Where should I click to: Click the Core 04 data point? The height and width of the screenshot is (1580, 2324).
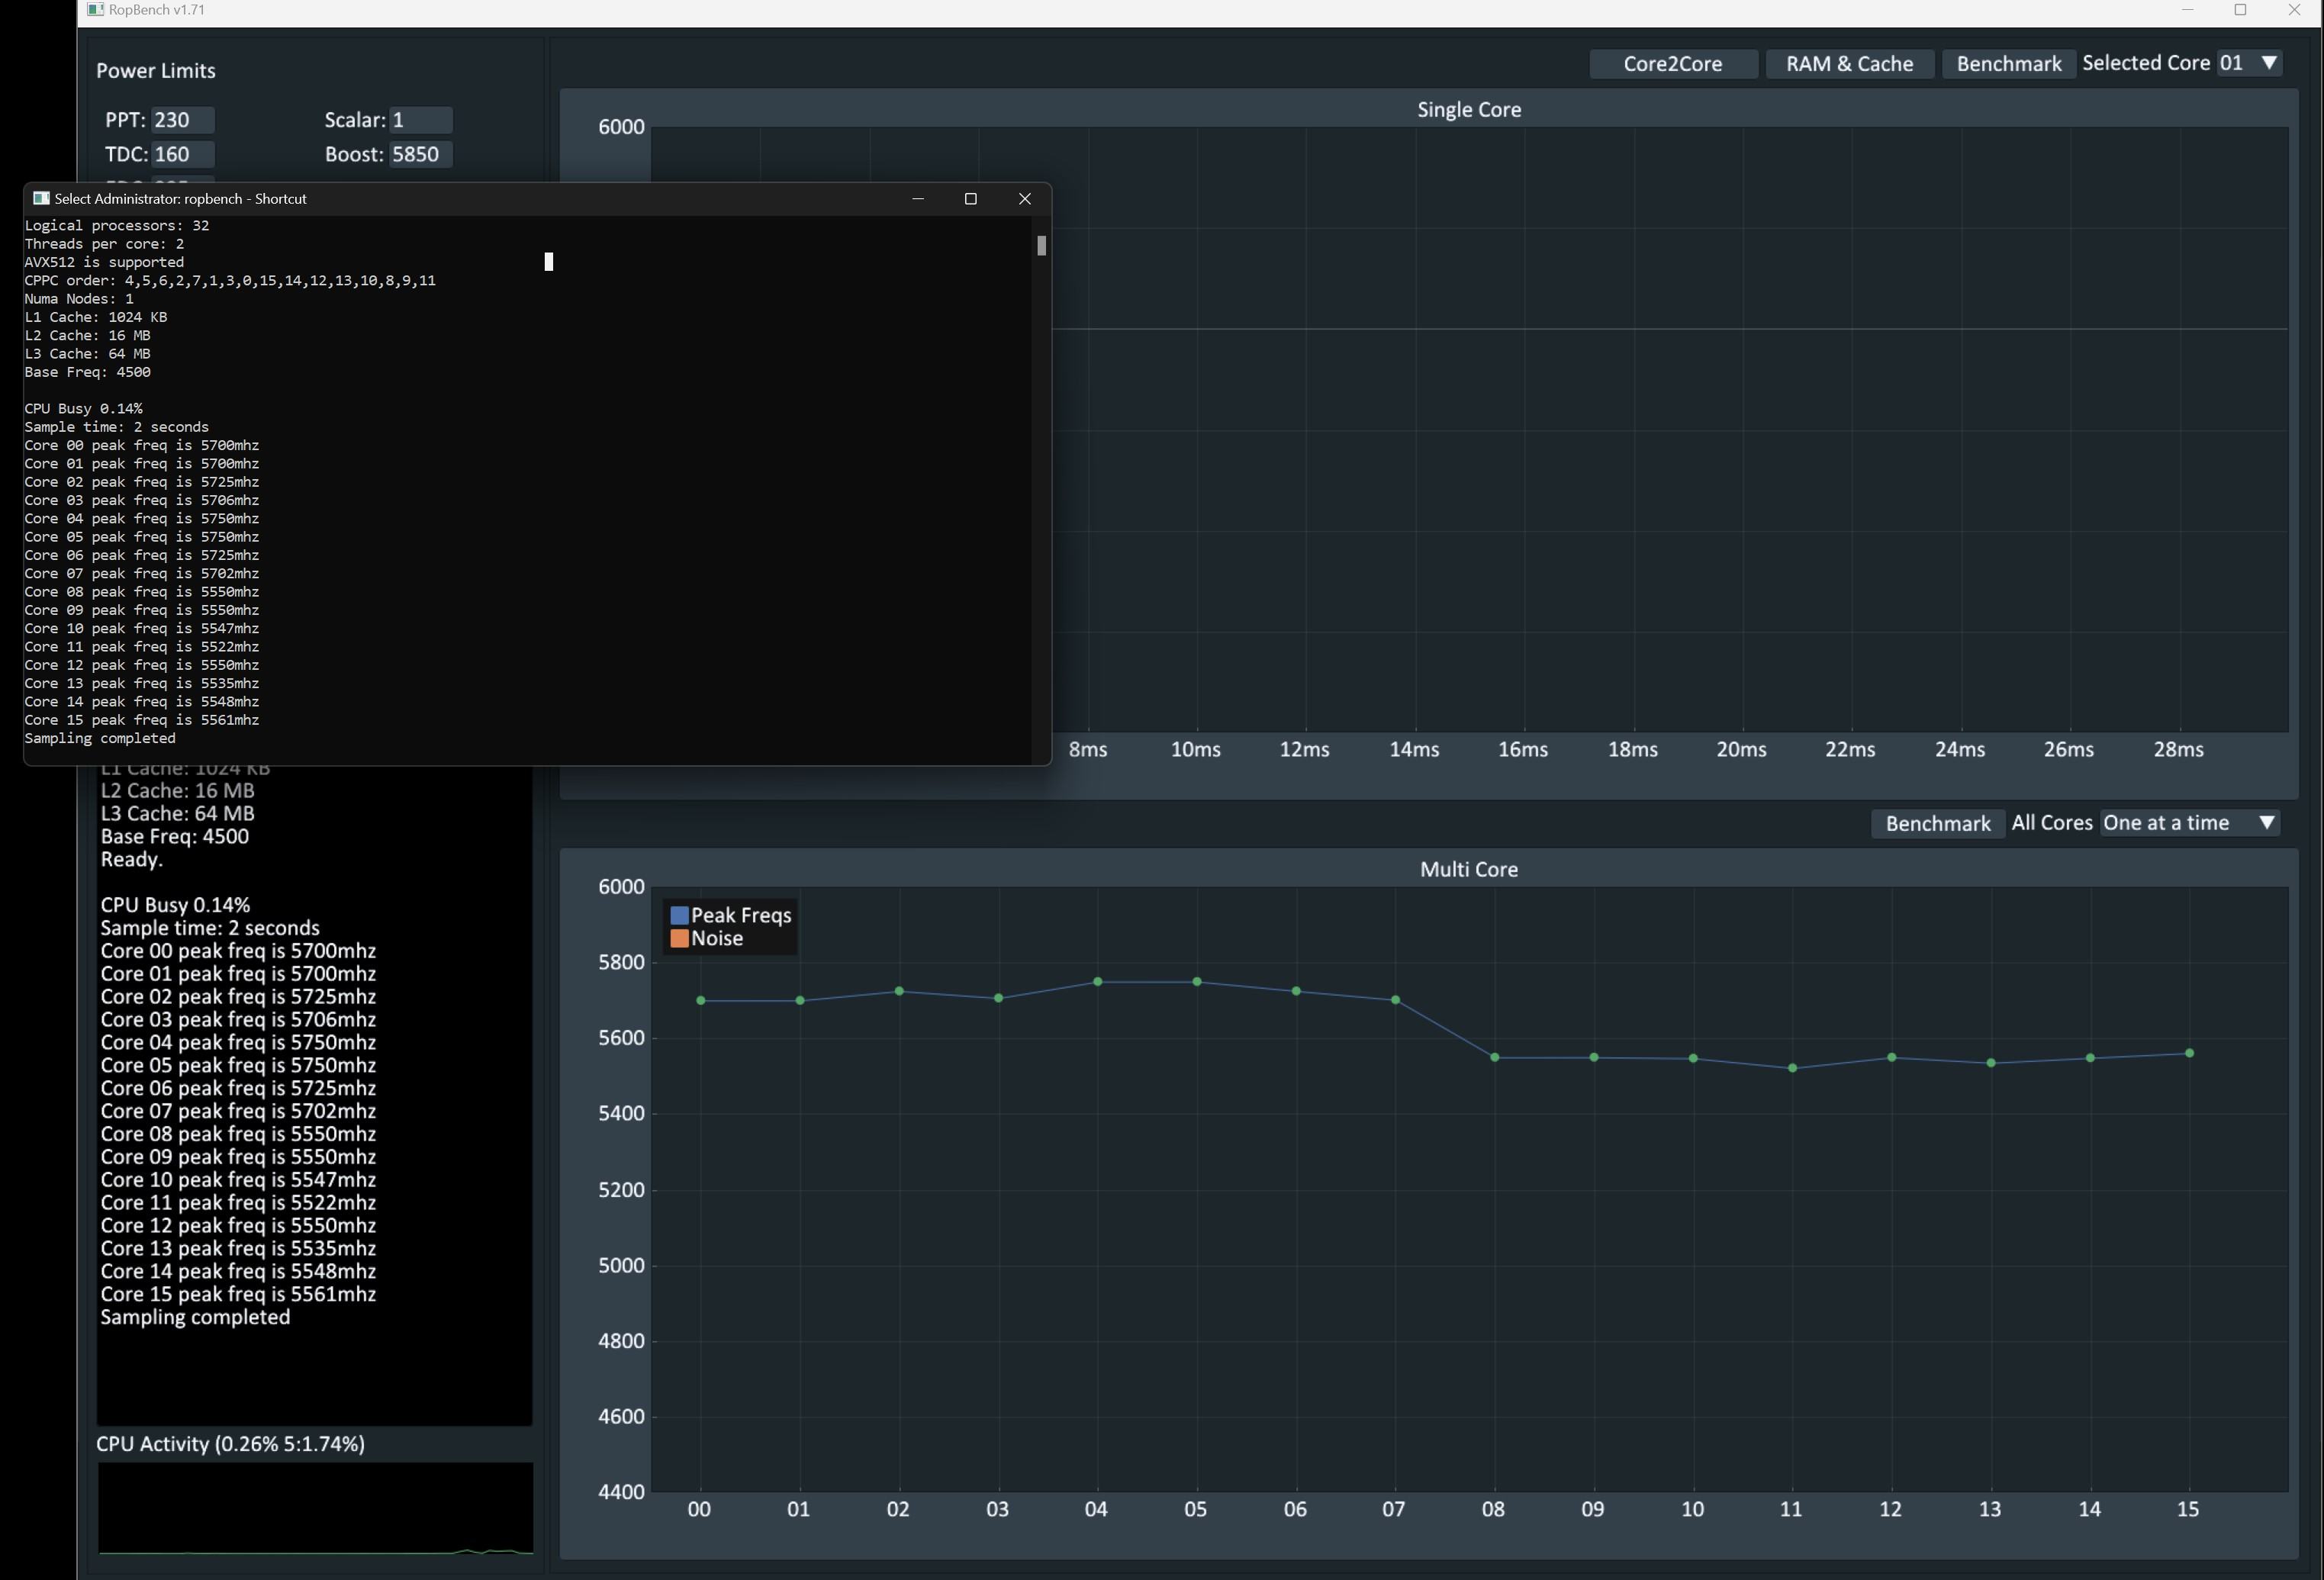point(1097,982)
